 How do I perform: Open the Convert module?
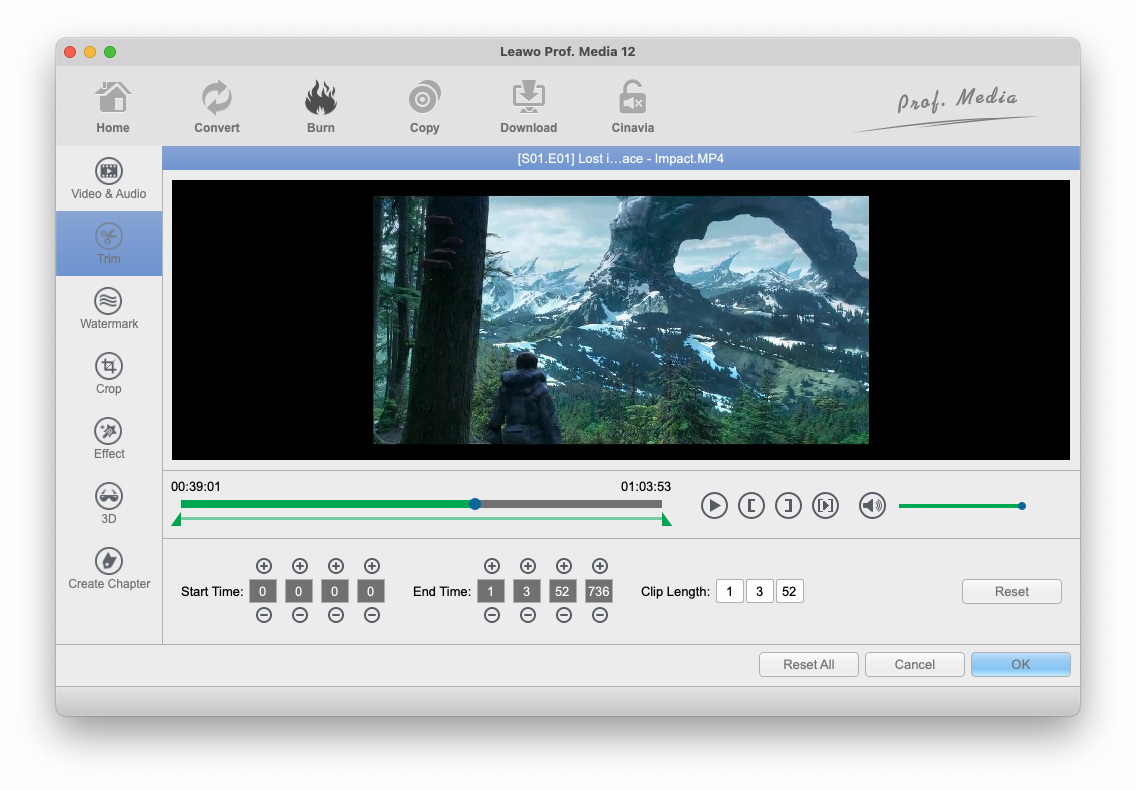217,107
